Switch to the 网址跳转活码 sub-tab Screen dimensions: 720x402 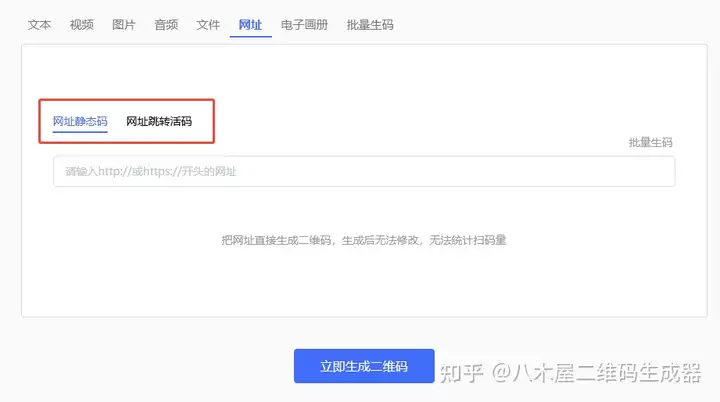point(159,121)
